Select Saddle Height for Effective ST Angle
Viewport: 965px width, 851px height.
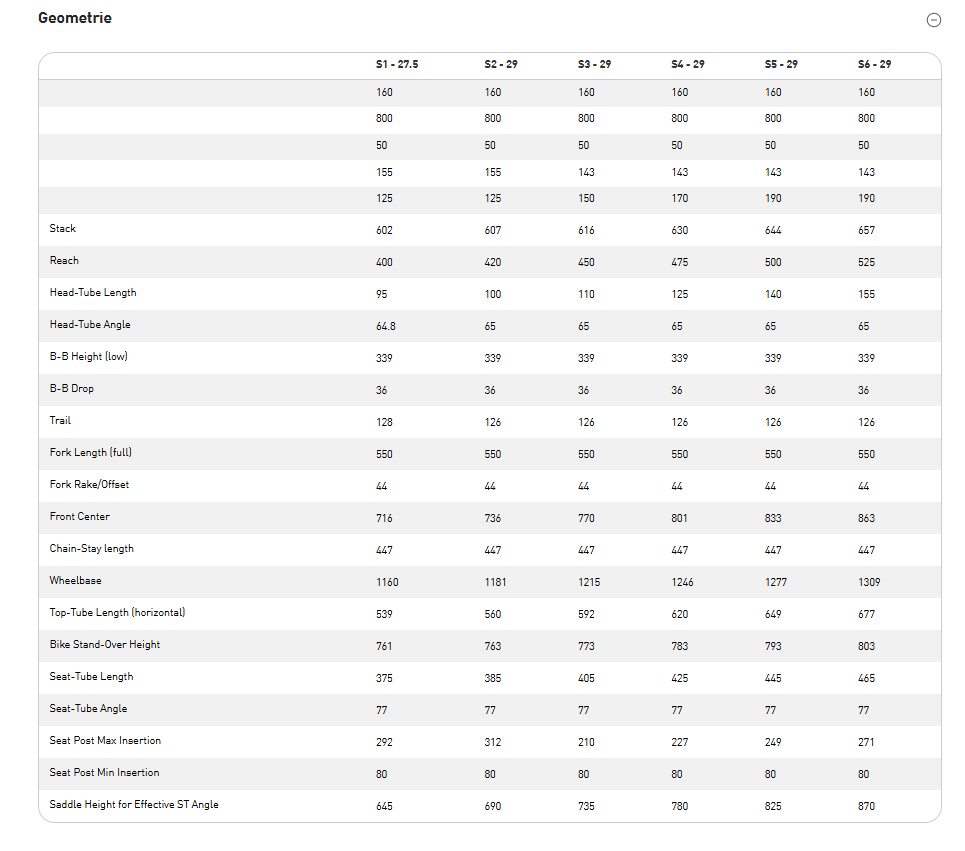coord(134,805)
